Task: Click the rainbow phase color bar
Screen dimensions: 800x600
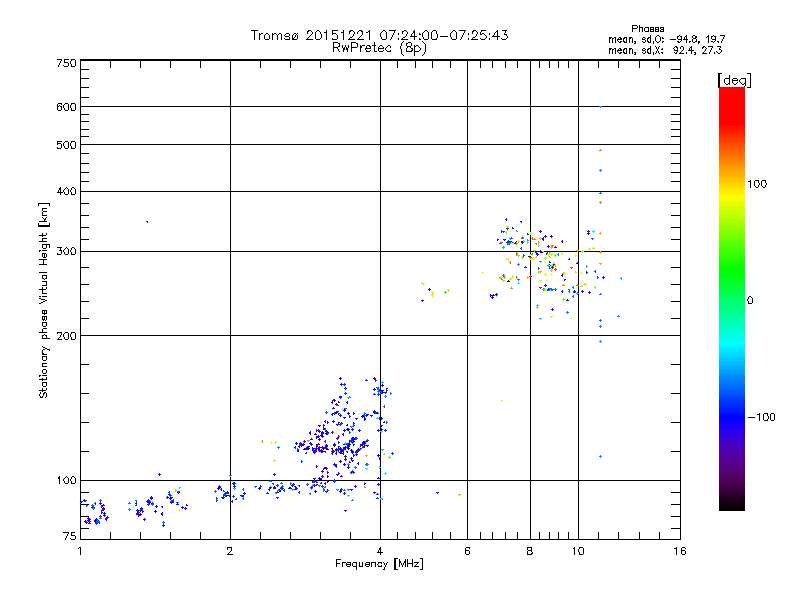Action: (x=732, y=299)
